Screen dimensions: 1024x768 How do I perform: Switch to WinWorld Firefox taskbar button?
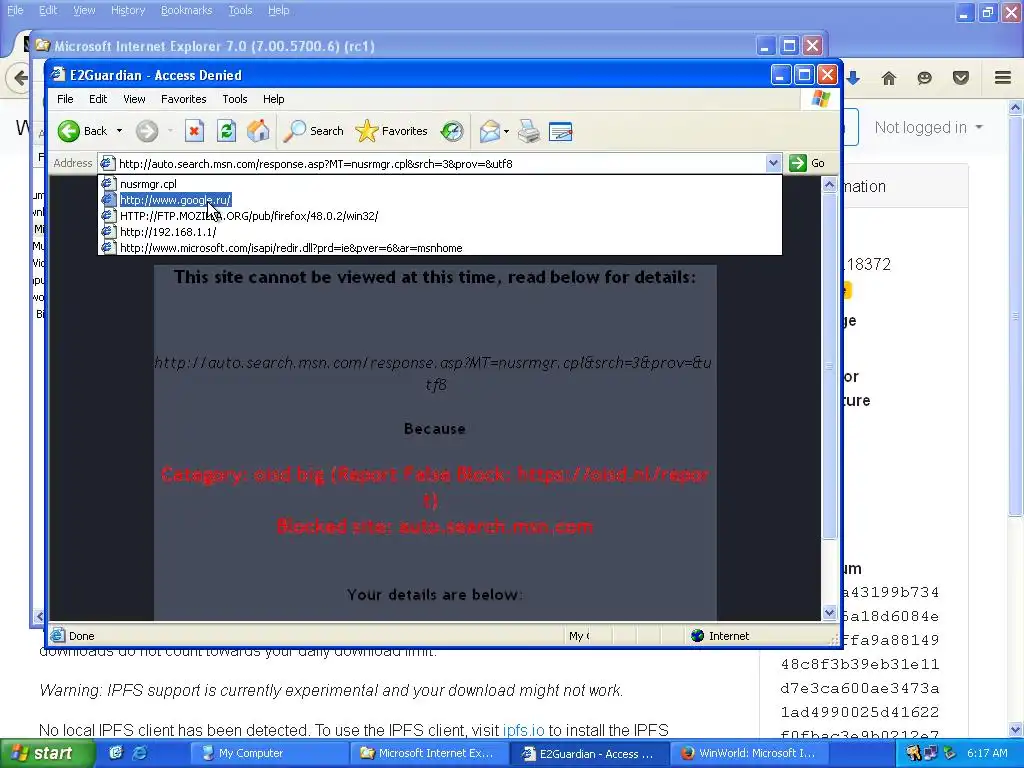pos(747,754)
